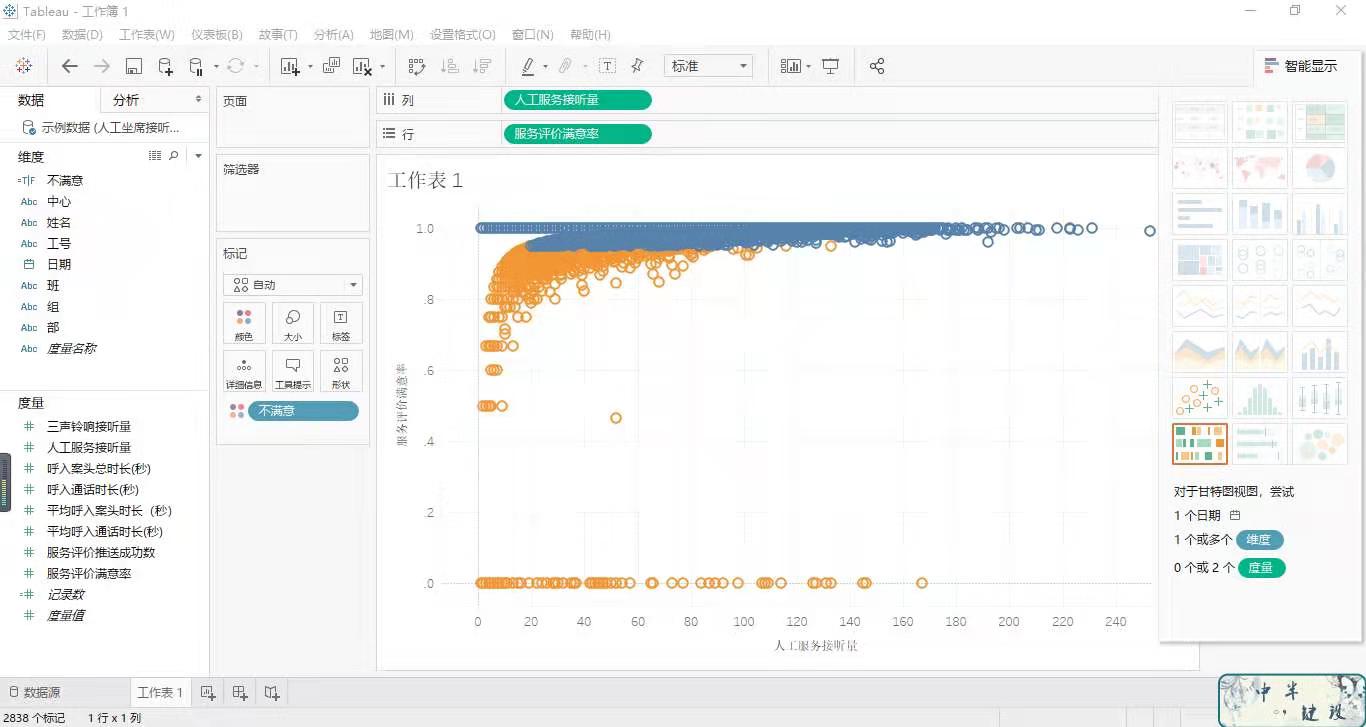Sort ascending using the toolbar icon
Viewport: 1366px width, 727px height.
coord(450,66)
